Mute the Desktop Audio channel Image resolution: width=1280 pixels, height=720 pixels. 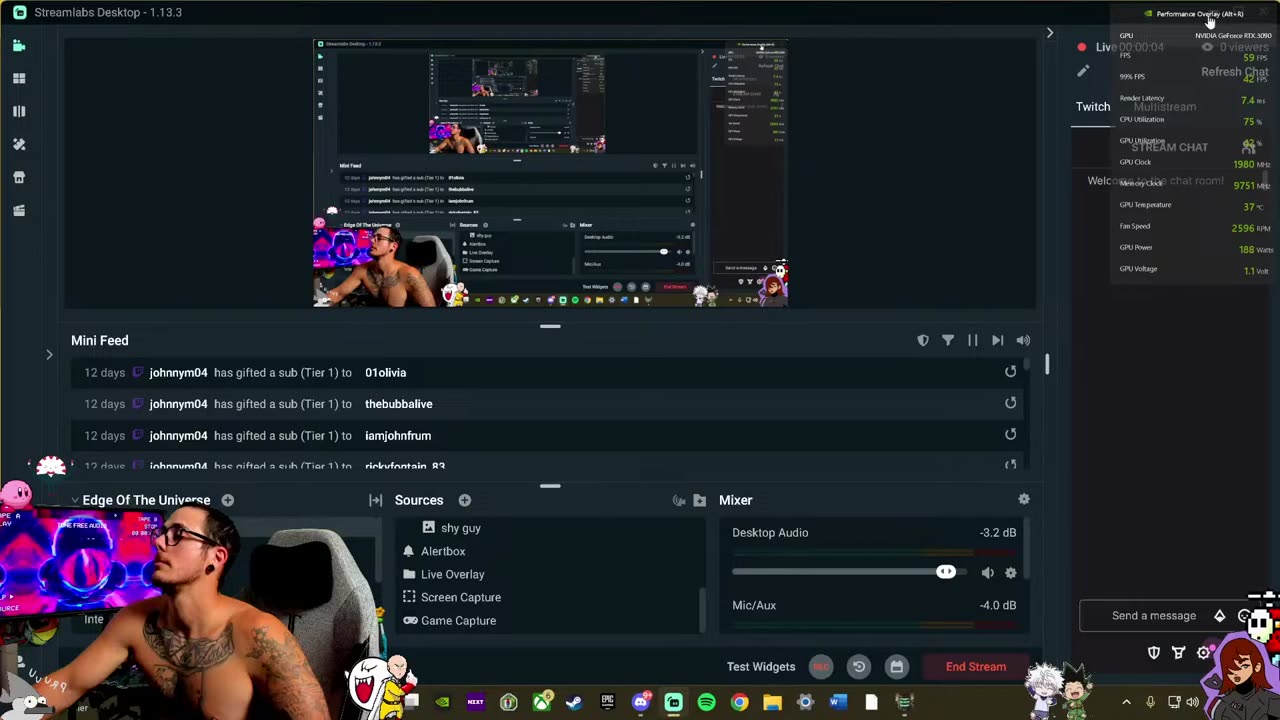(987, 572)
